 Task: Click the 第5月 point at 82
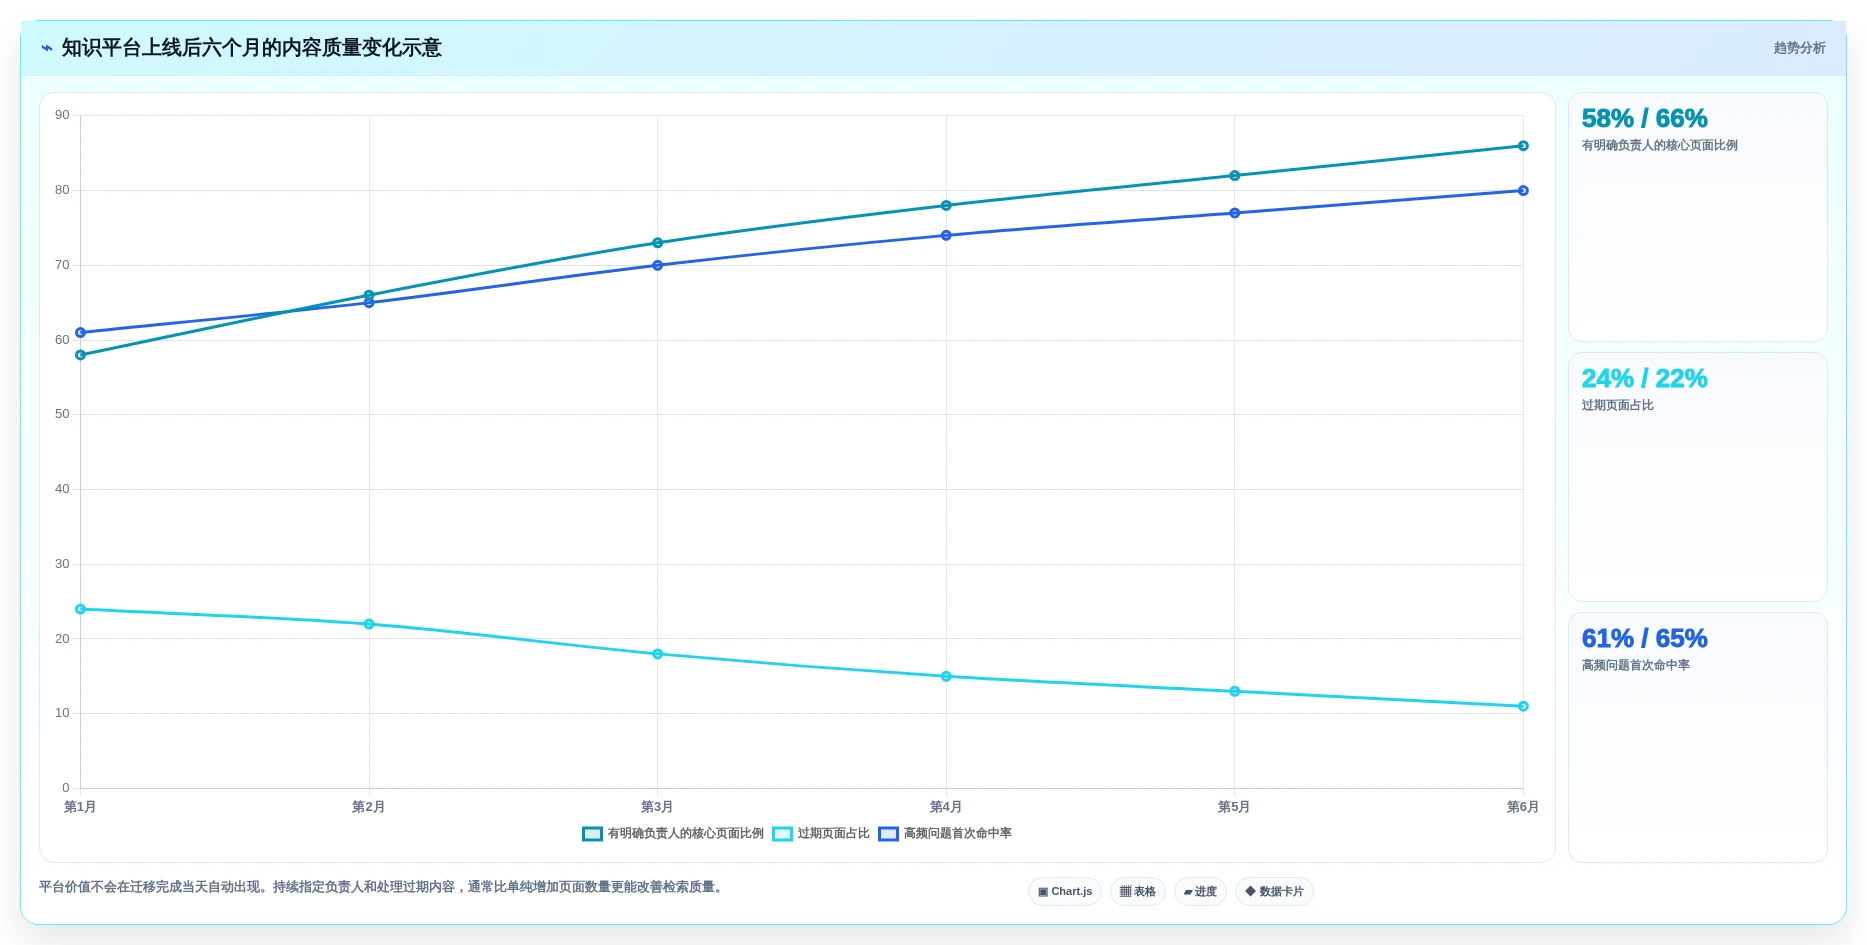pyautogui.click(x=1234, y=176)
